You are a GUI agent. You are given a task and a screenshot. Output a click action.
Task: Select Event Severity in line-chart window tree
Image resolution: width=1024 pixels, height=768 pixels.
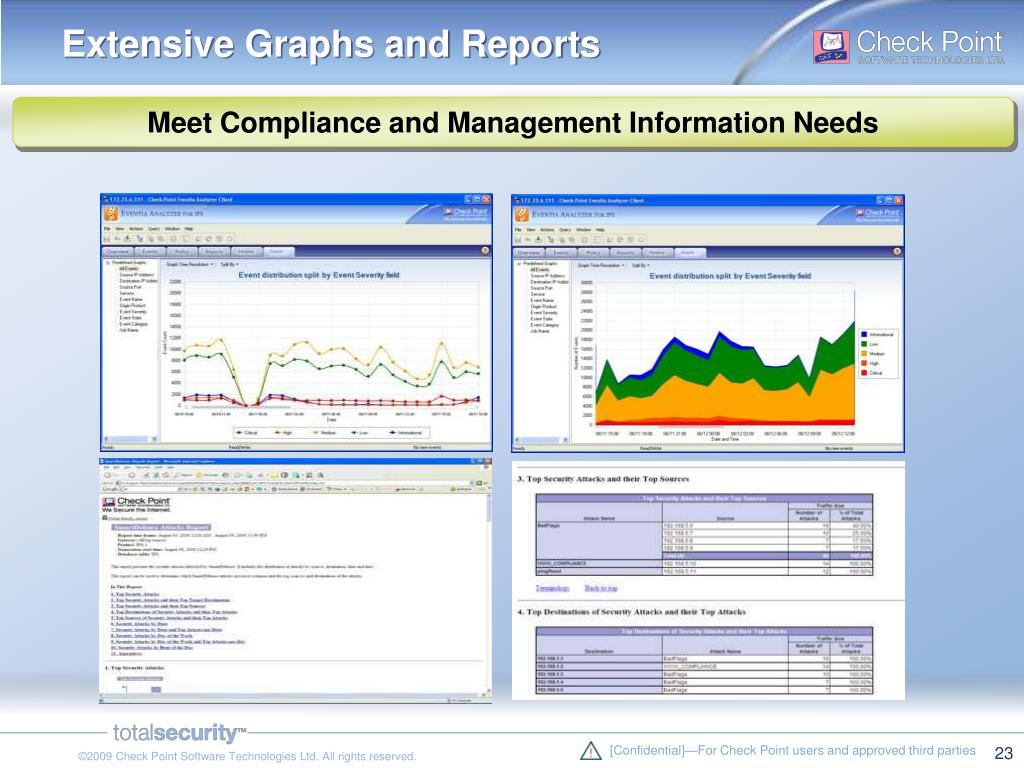133,312
